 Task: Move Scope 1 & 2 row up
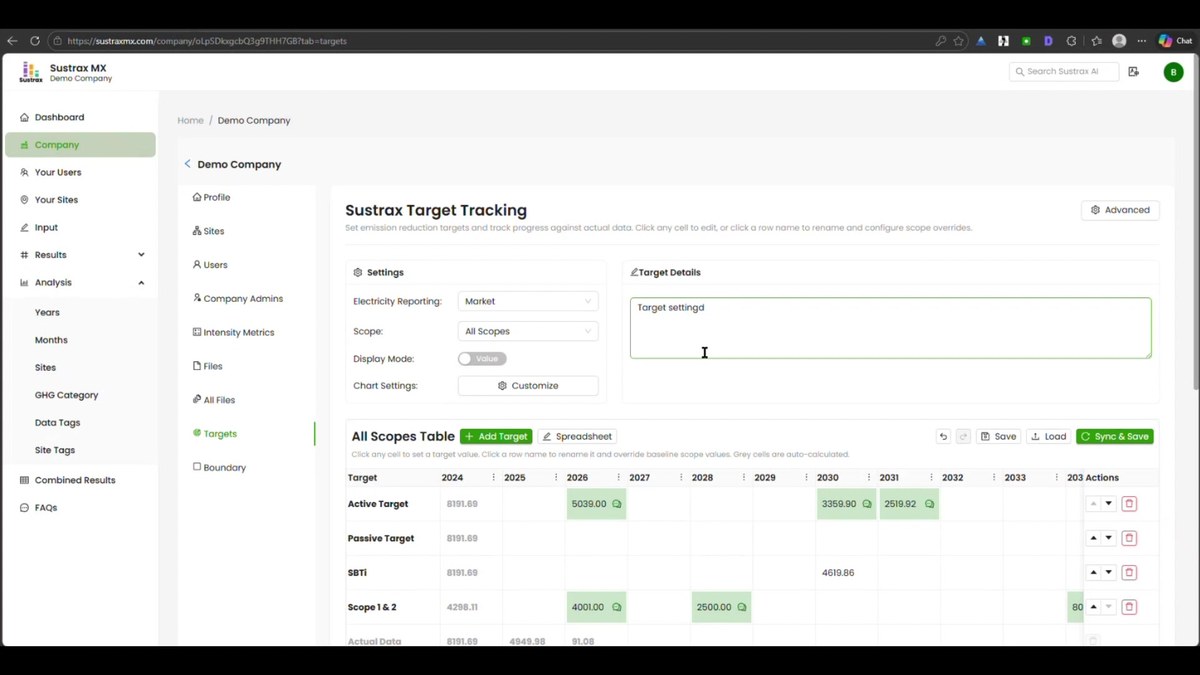[x=1094, y=607]
